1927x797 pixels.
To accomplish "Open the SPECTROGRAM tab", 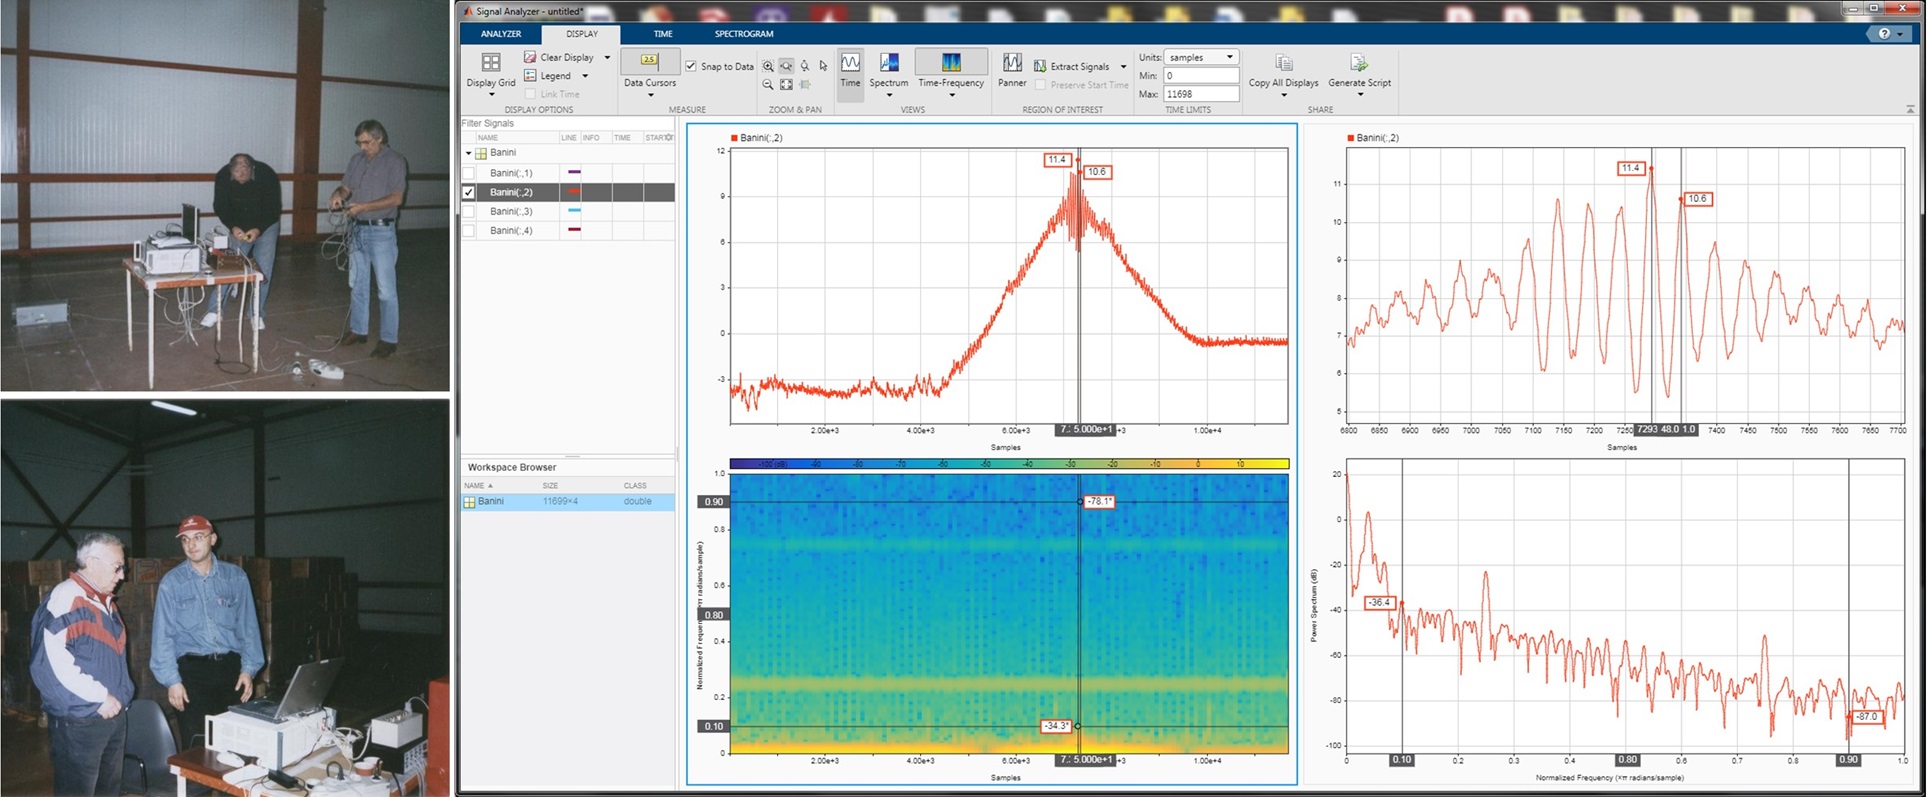I will tap(743, 34).
